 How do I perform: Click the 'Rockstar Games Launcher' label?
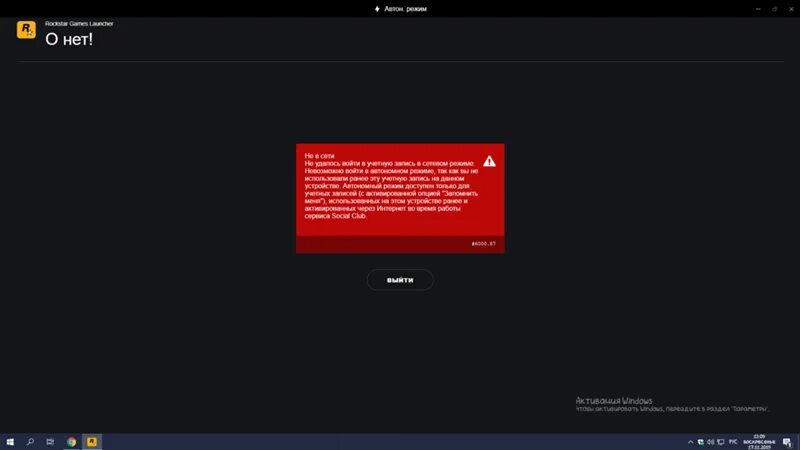(79, 23)
